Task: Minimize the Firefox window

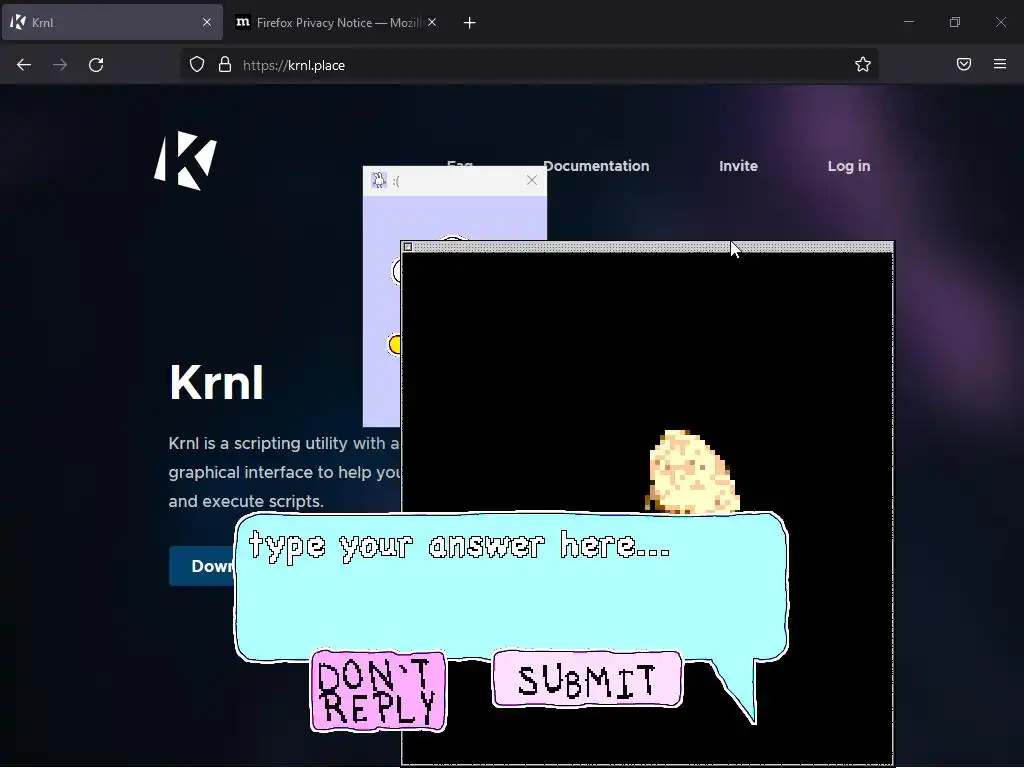Action: point(908,22)
